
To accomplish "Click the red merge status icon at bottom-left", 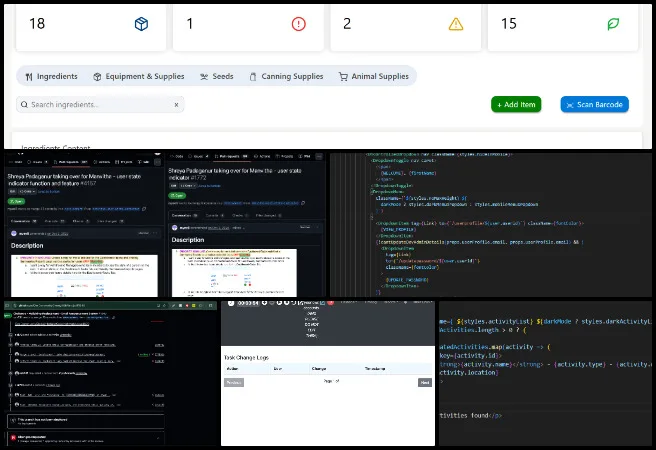I will pos(13,437).
